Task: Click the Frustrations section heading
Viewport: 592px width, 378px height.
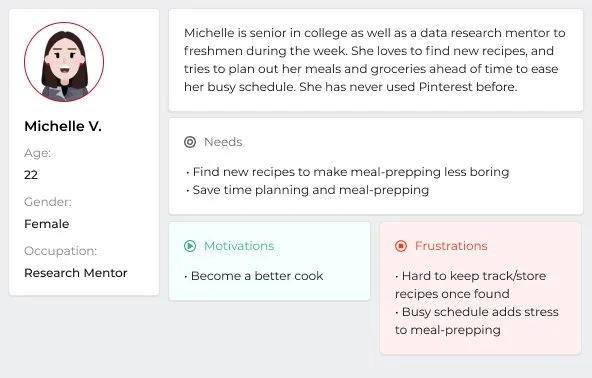Action: point(451,246)
